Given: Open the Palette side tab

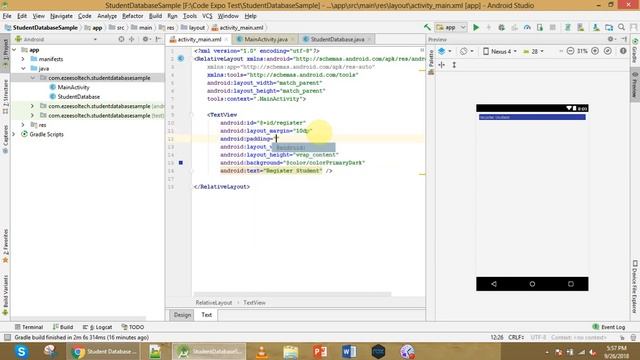Looking at the screenshot, I should [x=431, y=62].
